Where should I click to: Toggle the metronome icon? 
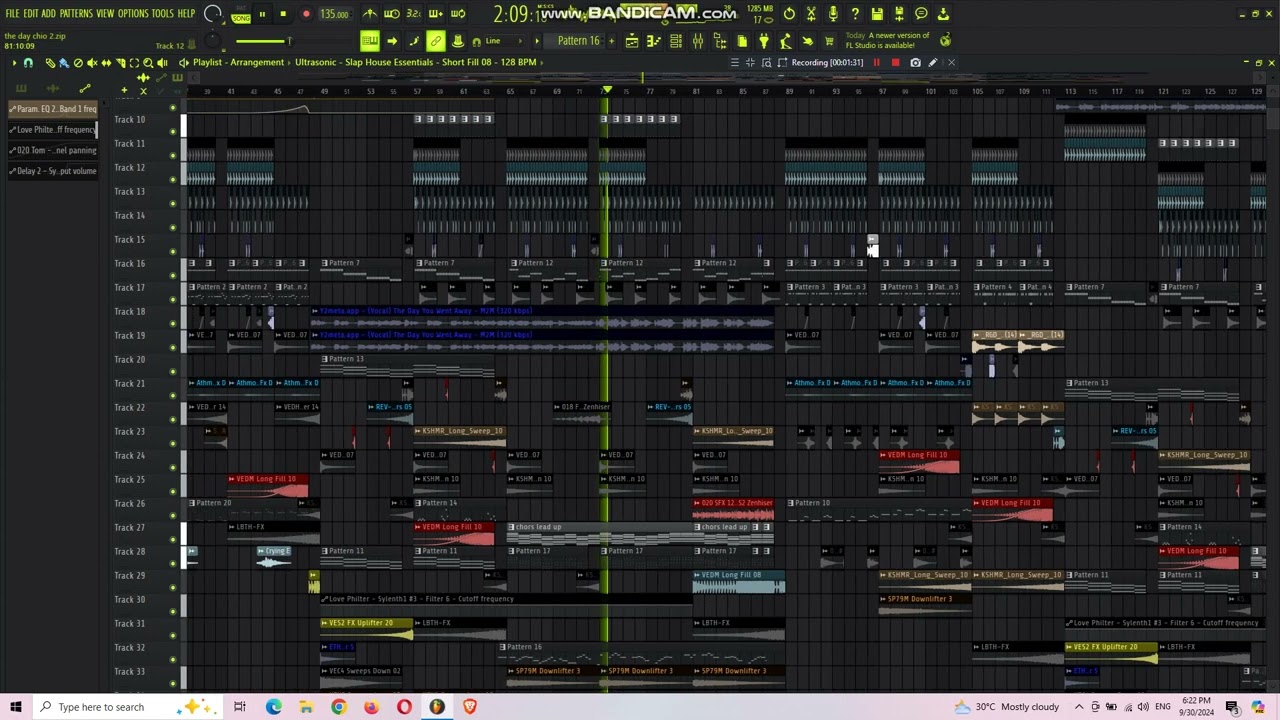[x=370, y=14]
